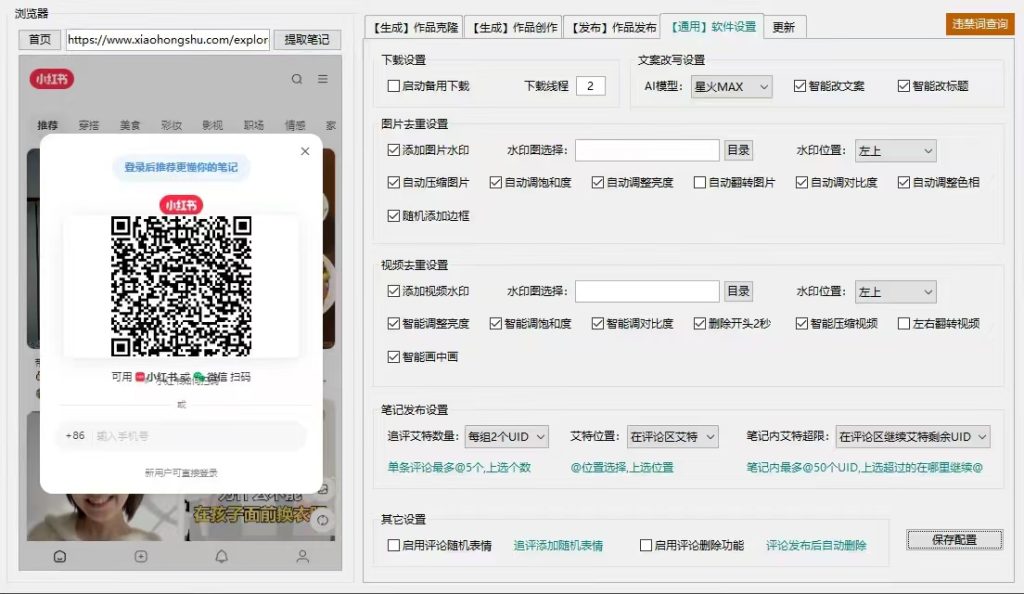Toggle 随机添加边框 option
This screenshot has width=1024, height=594.
tap(395, 215)
